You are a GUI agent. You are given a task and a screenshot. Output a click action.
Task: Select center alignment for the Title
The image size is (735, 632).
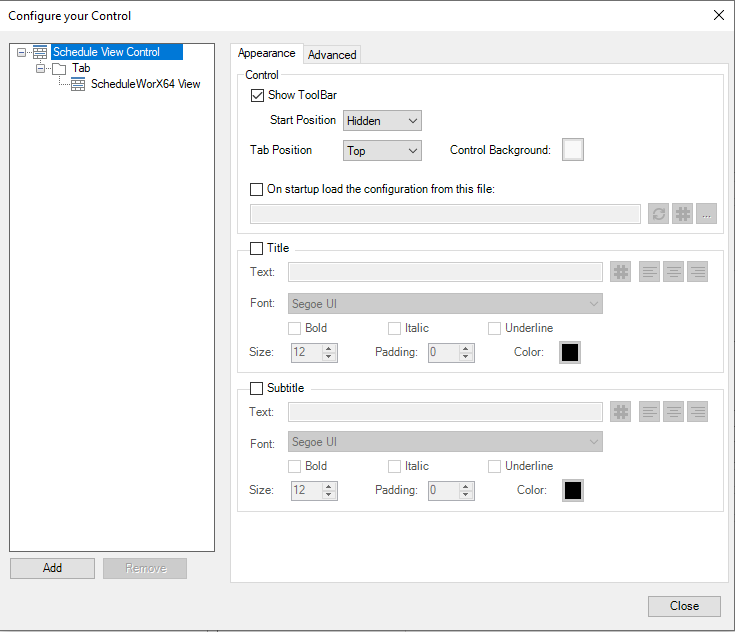point(674,272)
